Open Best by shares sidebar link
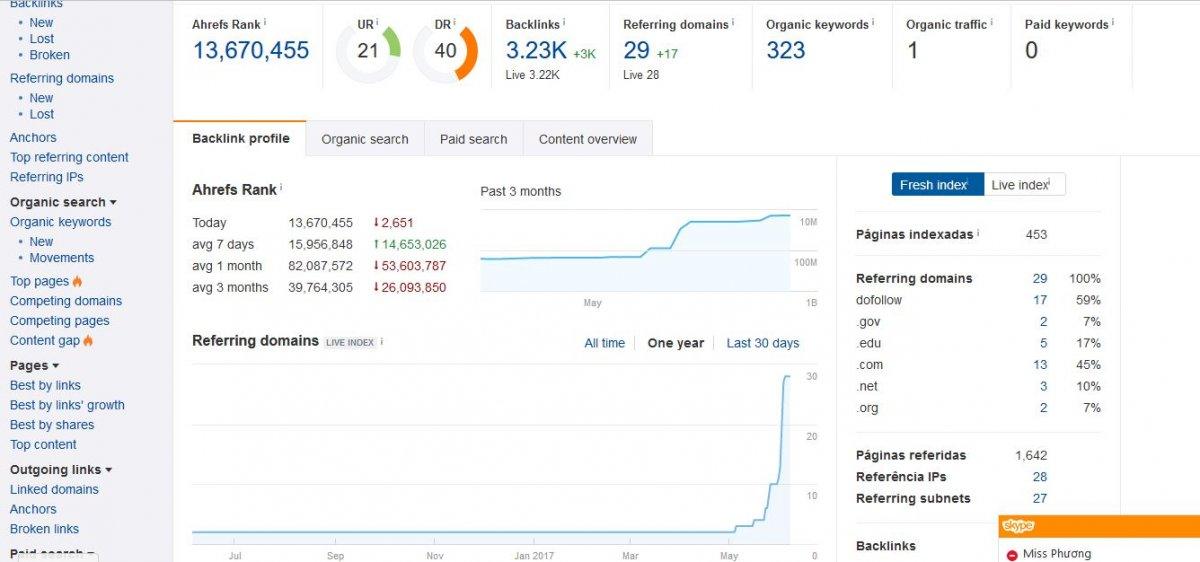1200x562 pixels. pyautogui.click(x=52, y=425)
